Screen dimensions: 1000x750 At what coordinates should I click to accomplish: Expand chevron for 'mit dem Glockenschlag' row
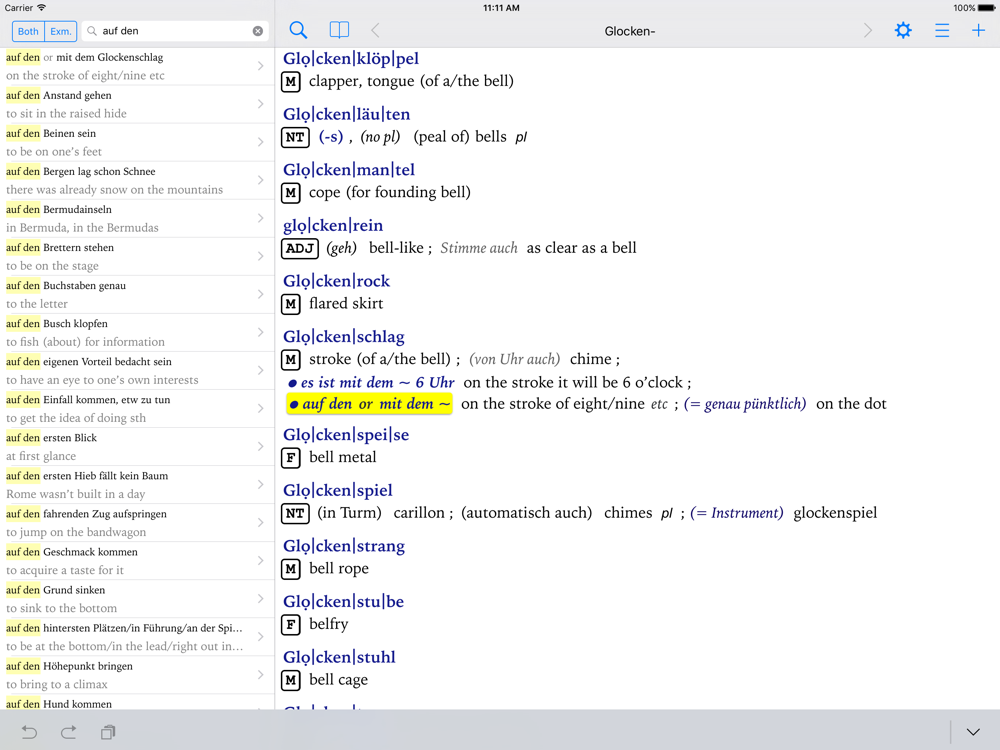[260, 66]
